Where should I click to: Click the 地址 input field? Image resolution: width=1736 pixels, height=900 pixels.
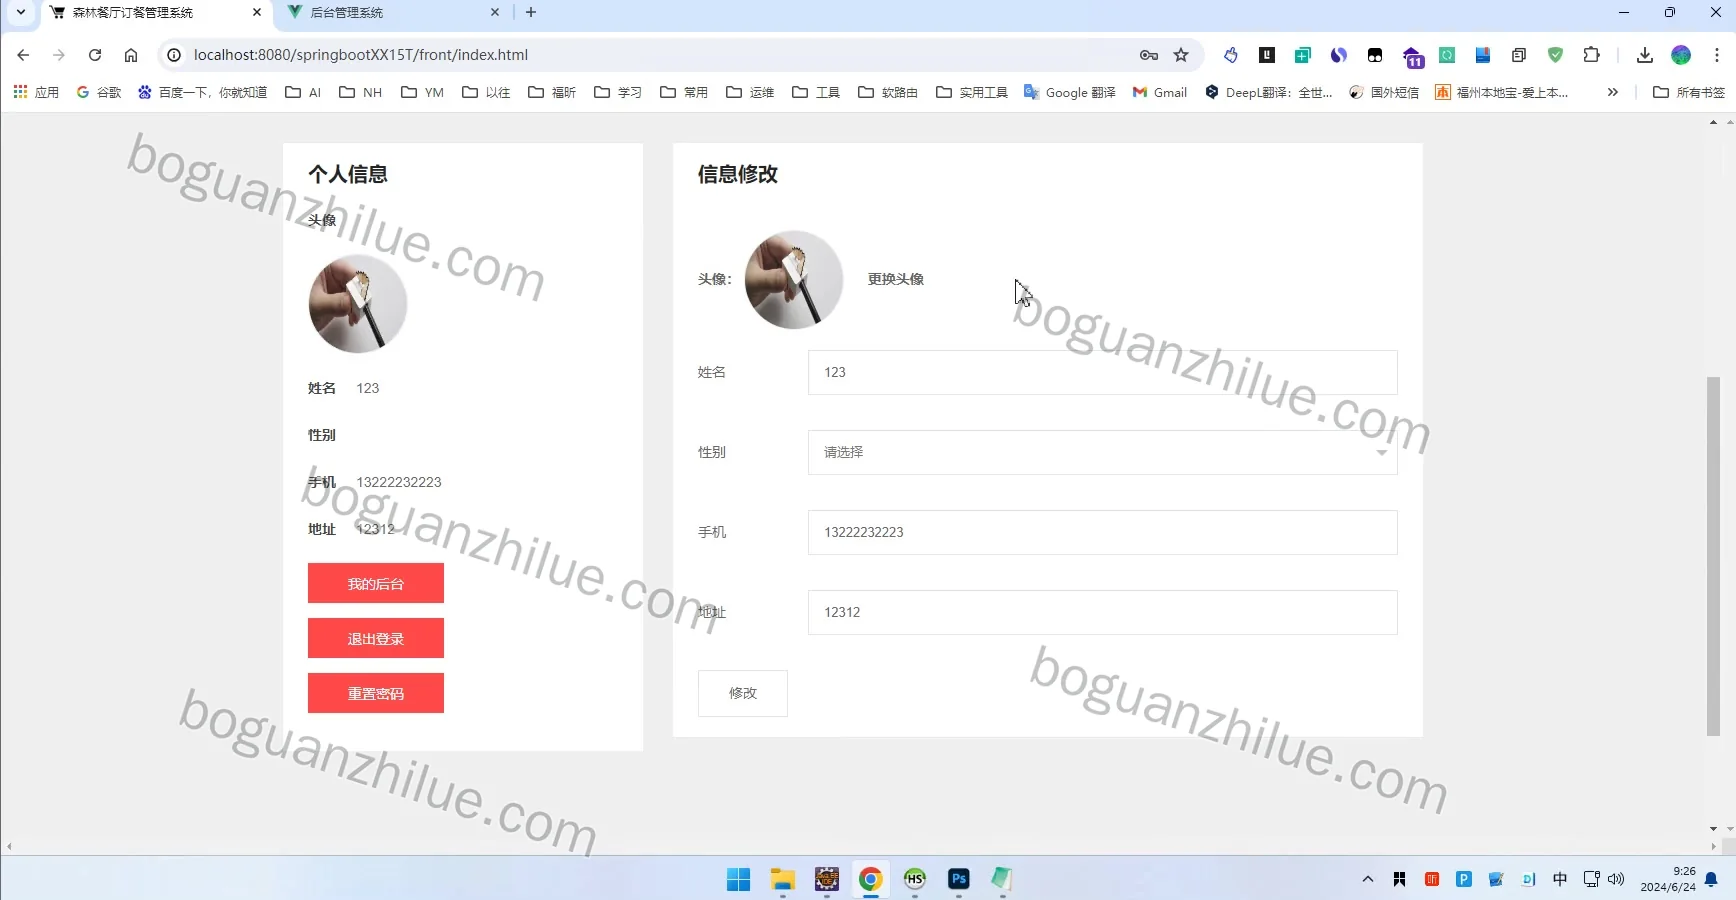coord(1102,612)
